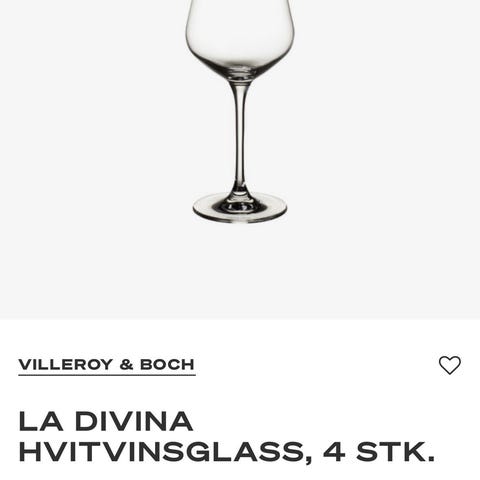Open the wine glass product image
The image size is (480, 480).
pos(240,159)
